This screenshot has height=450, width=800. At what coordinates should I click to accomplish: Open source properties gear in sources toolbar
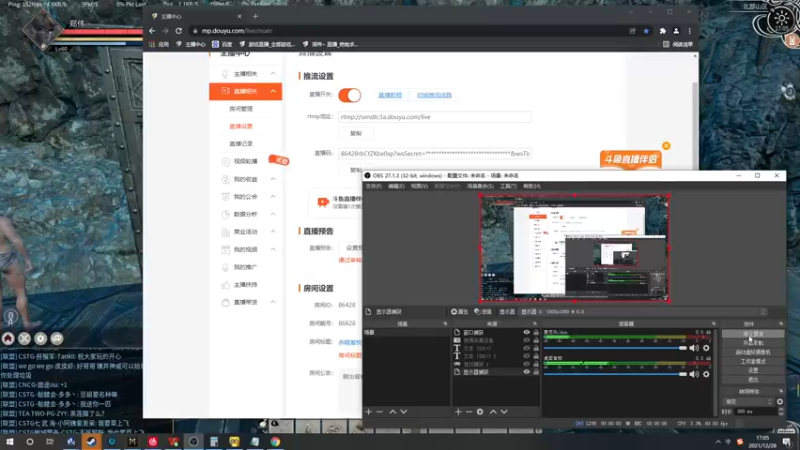coord(480,412)
